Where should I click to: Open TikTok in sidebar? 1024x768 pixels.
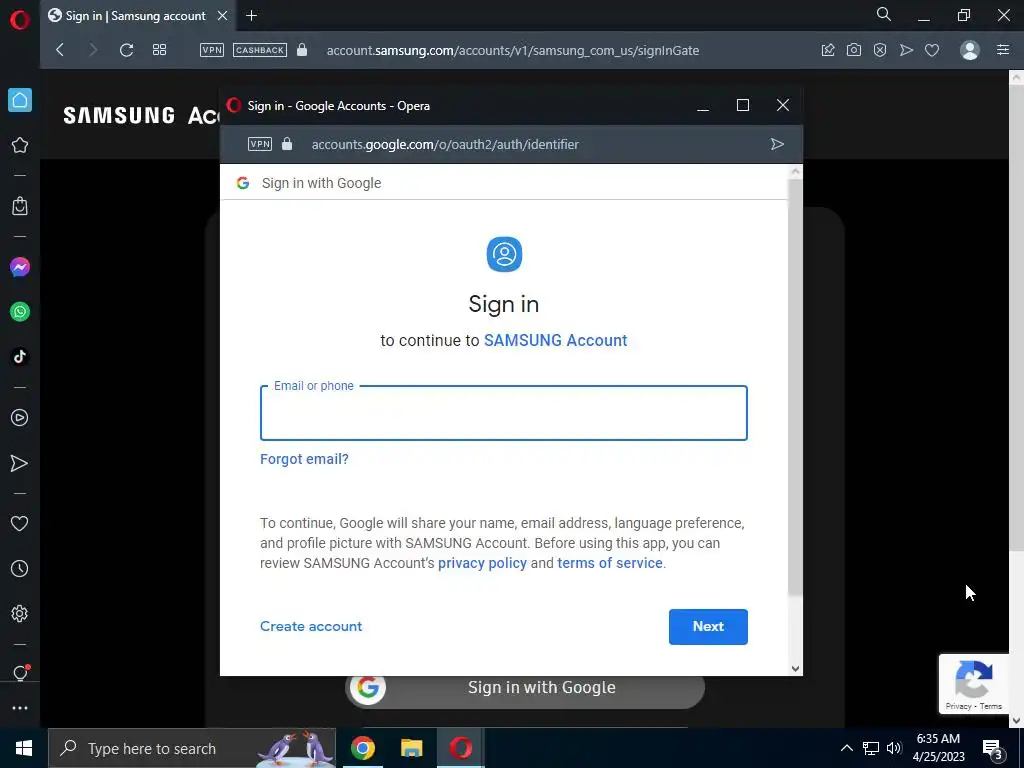coord(20,357)
